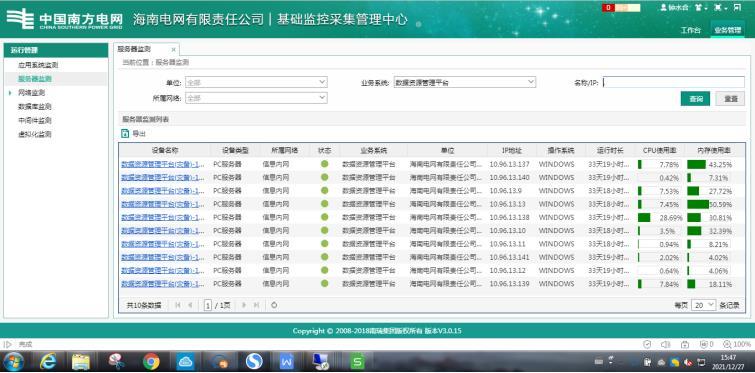Click the browser security shield icon in status bar
The image size is (755, 373).
click(x=647, y=345)
